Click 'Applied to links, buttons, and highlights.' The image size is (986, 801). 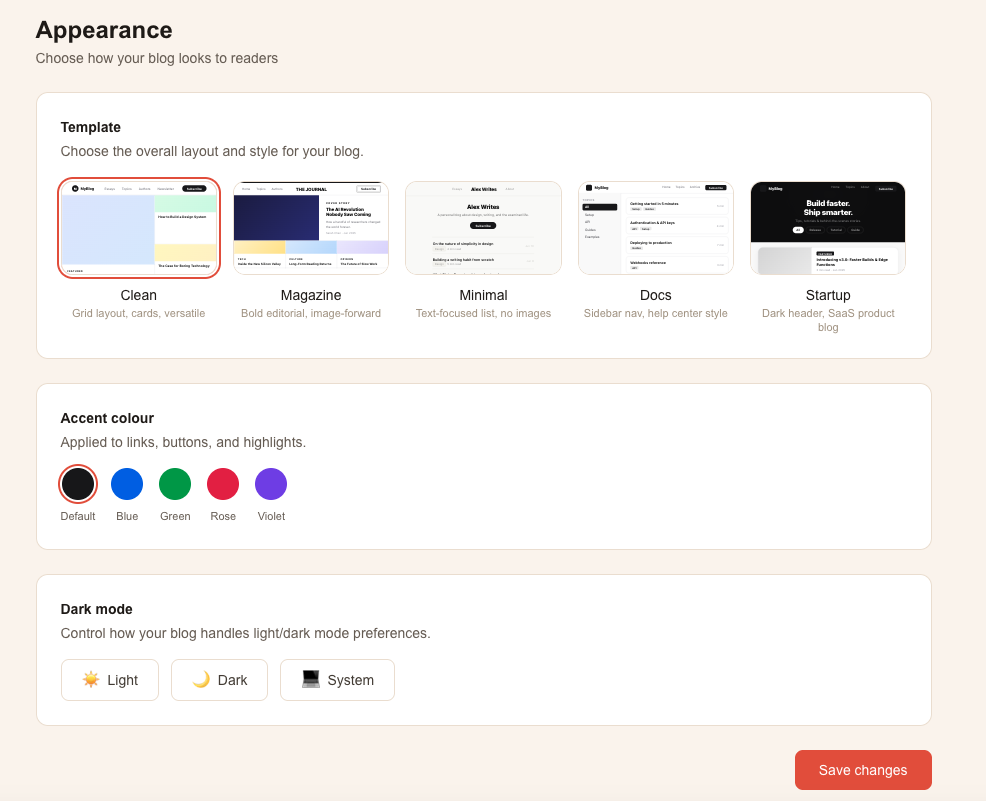click(x=184, y=443)
